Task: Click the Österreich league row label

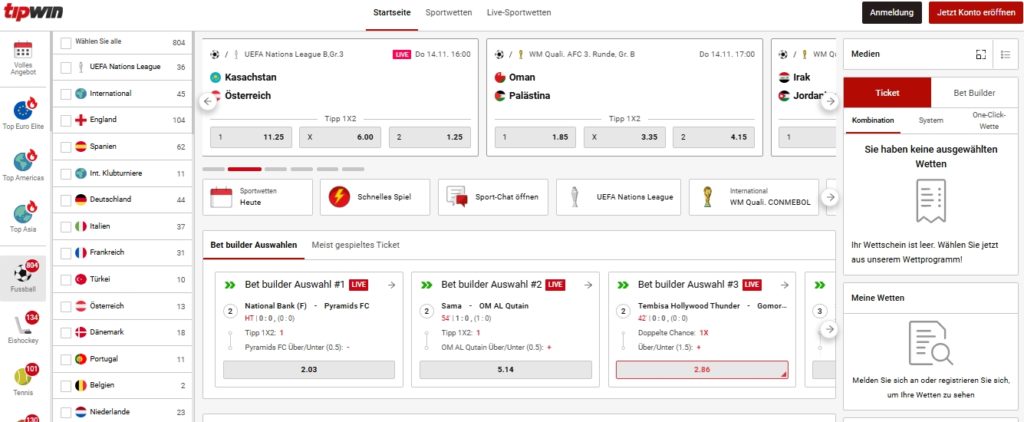Action: (x=107, y=306)
